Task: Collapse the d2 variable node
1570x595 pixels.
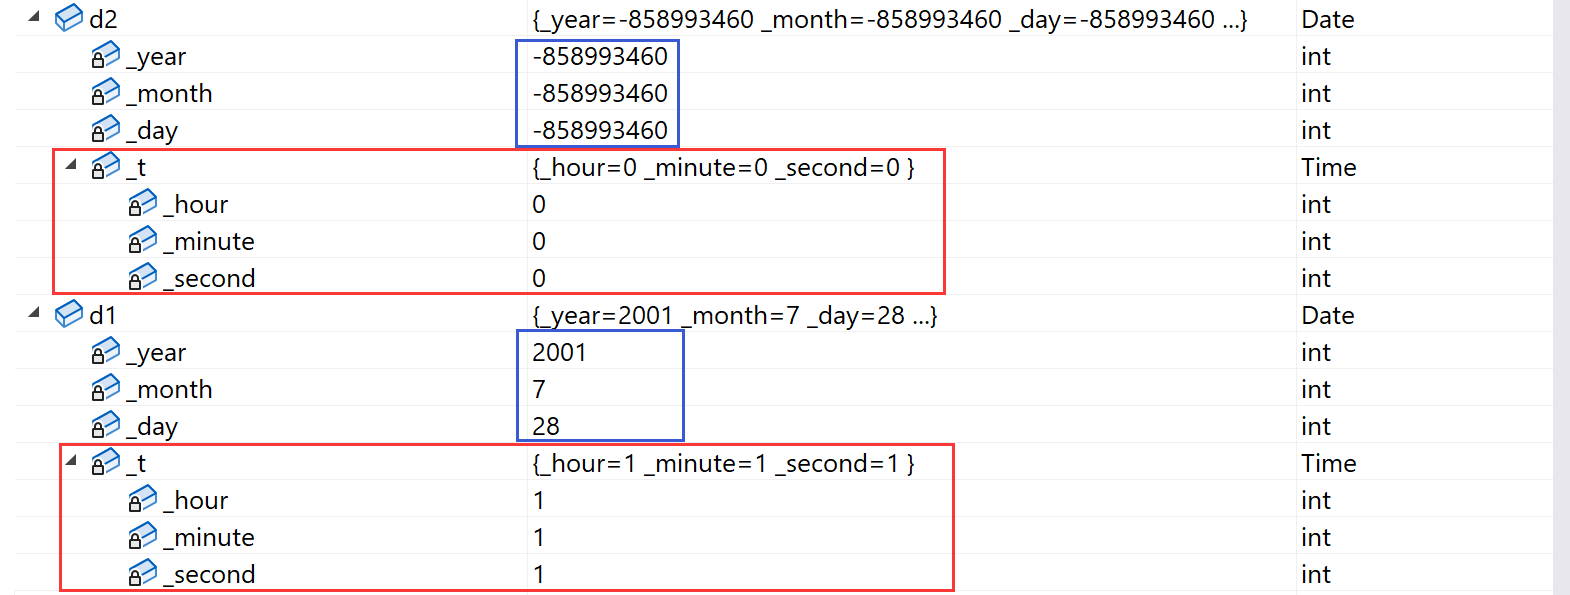Action: coord(34,16)
